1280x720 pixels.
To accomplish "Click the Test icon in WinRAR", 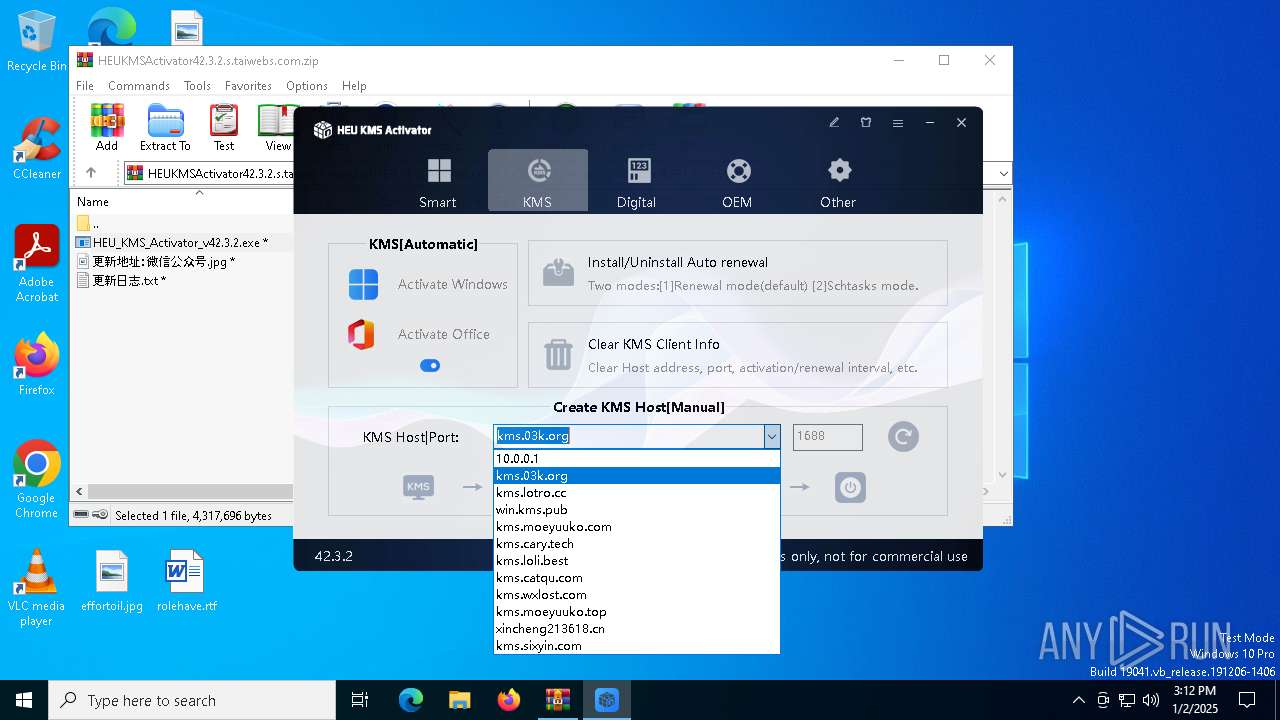I will pyautogui.click(x=224, y=127).
